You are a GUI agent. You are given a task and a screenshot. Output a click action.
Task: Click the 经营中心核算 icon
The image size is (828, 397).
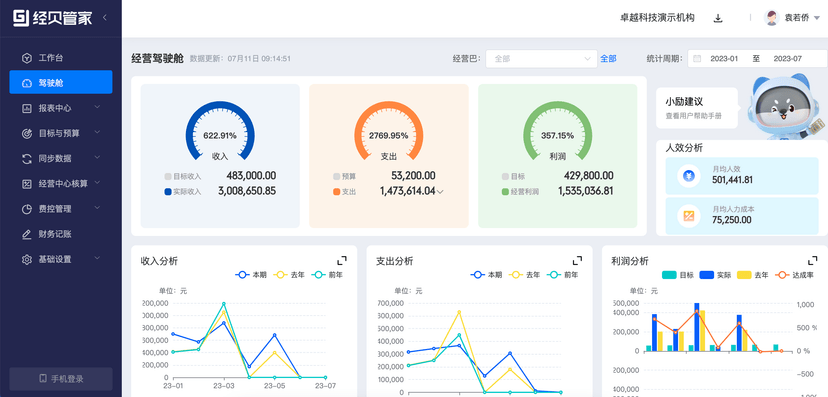(26, 184)
